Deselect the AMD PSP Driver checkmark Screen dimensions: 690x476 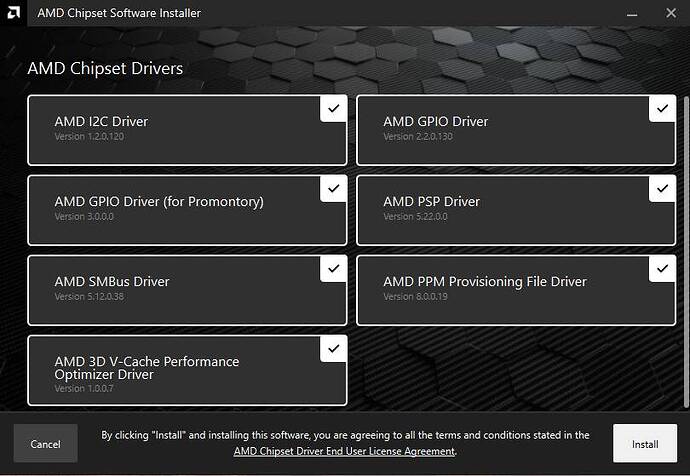click(662, 188)
